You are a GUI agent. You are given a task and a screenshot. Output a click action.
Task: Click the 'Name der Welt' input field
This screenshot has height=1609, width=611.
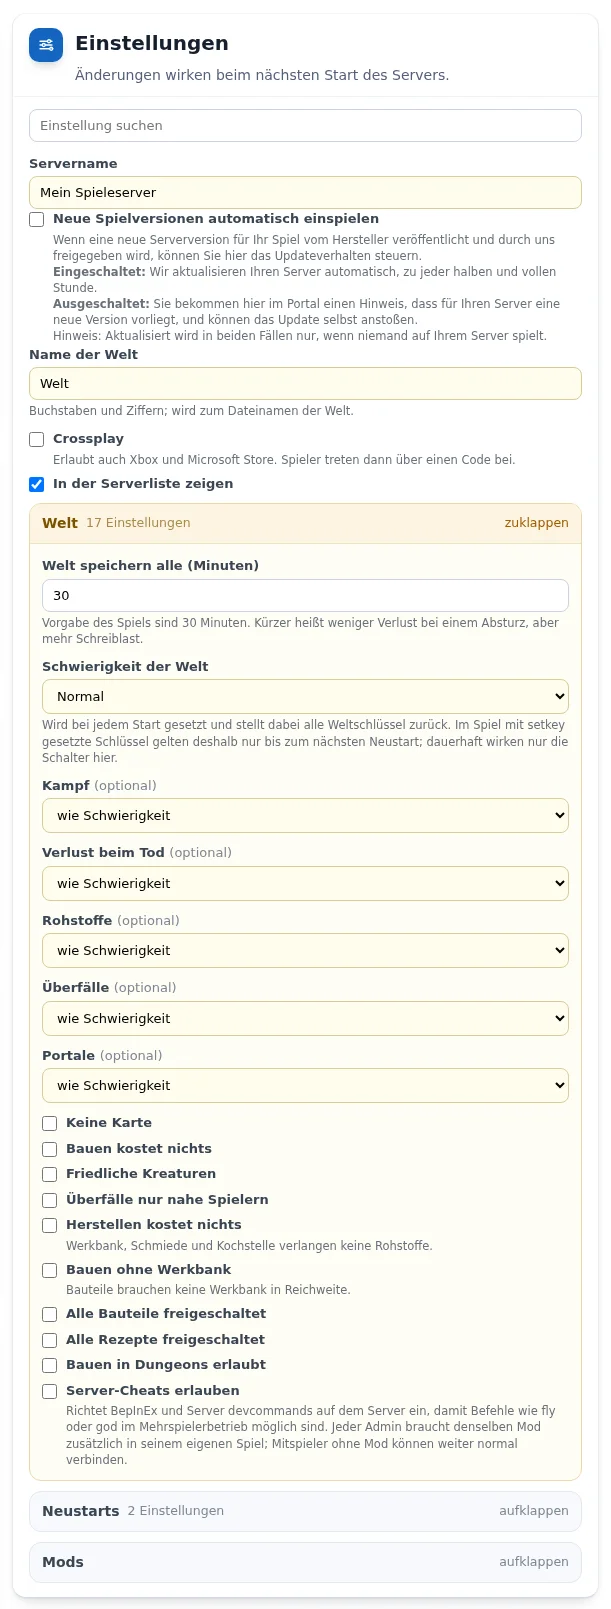pos(305,383)
